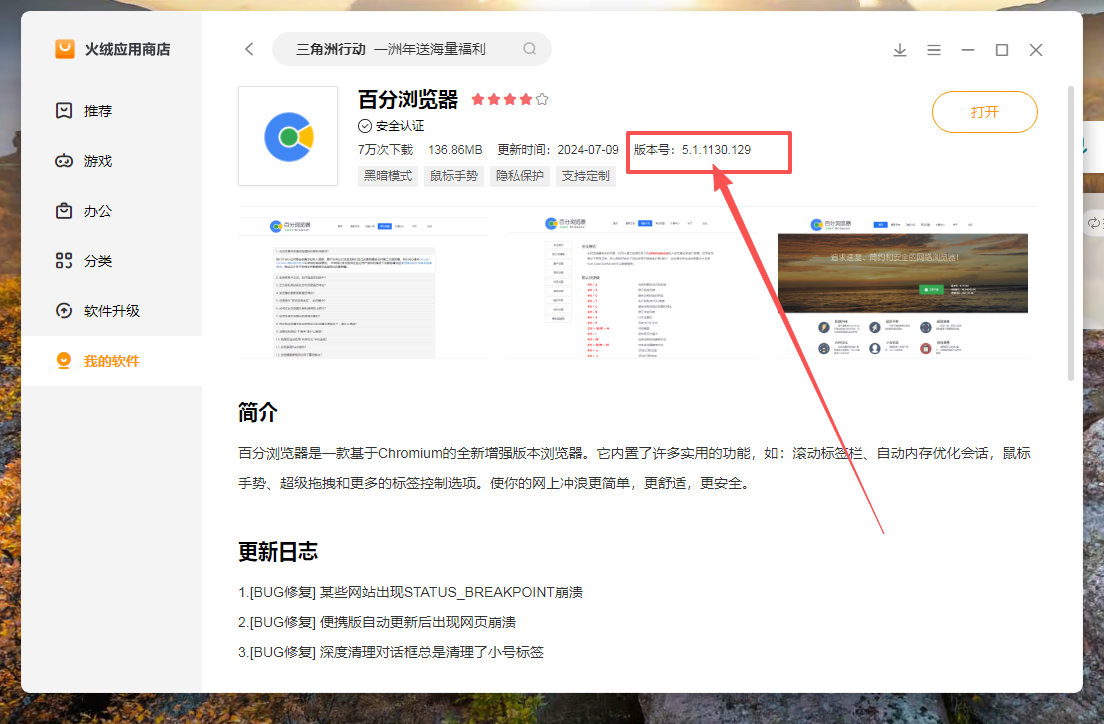Click the Cent Browser app icon
Screen dimensions: 1104x724
pyautogui.click(x=288, y=136)
